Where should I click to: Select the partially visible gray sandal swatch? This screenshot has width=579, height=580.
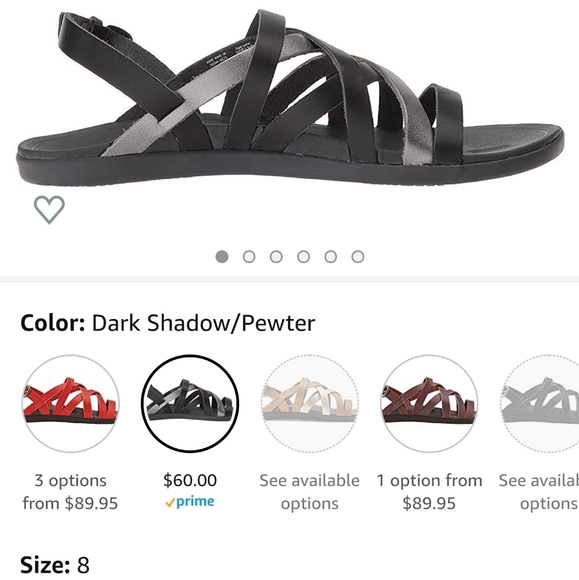tap(540, 404)
